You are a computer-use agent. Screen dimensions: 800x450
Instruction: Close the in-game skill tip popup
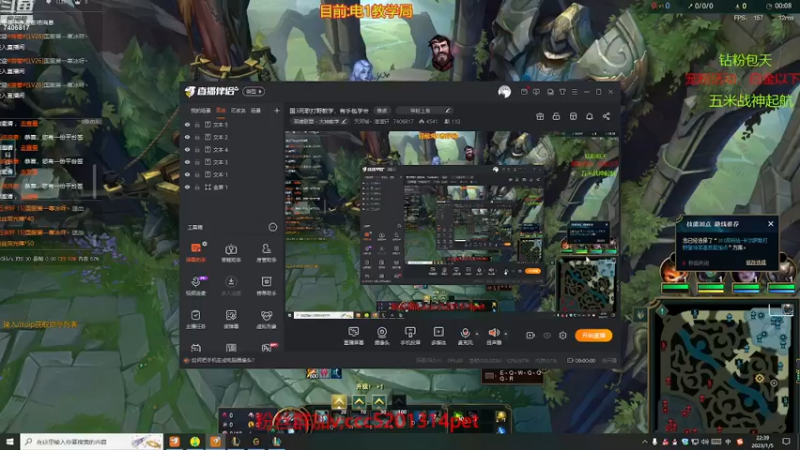(x=770, y=224)
